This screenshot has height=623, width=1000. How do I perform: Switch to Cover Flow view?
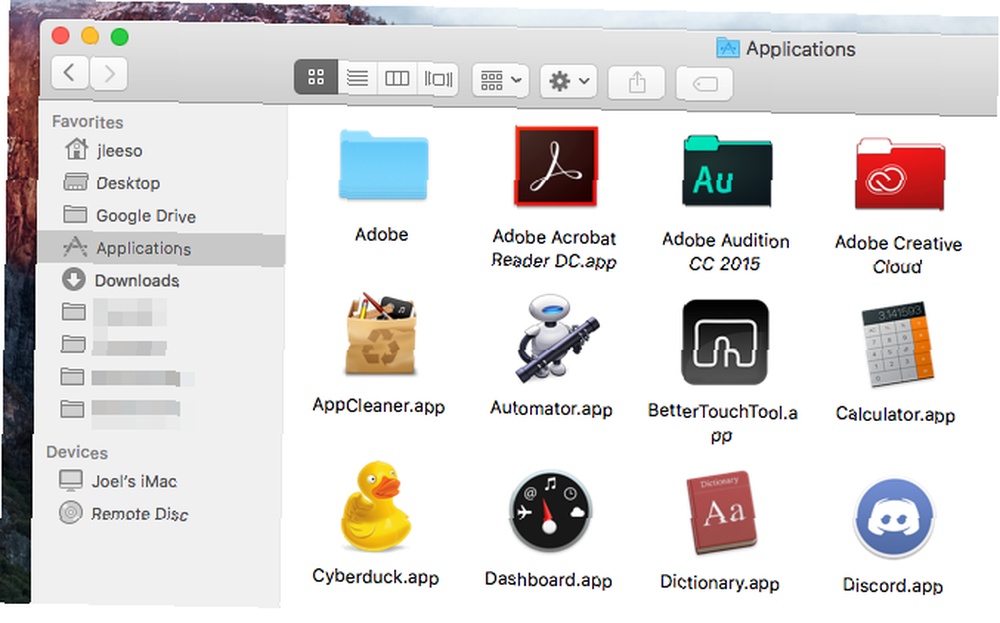pyautogui.click(x=438, y=79)
